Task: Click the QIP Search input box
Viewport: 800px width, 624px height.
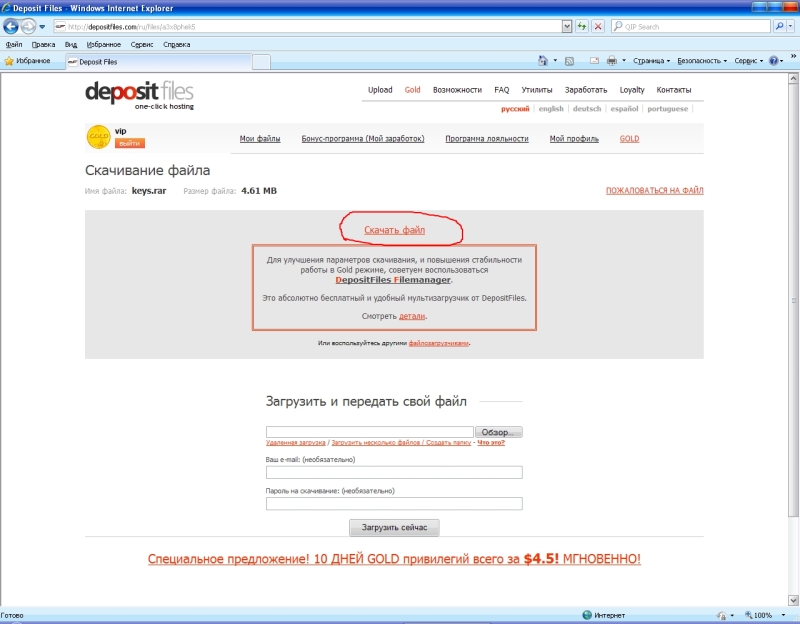Action: pyautogui.click(x=691, y=27)
